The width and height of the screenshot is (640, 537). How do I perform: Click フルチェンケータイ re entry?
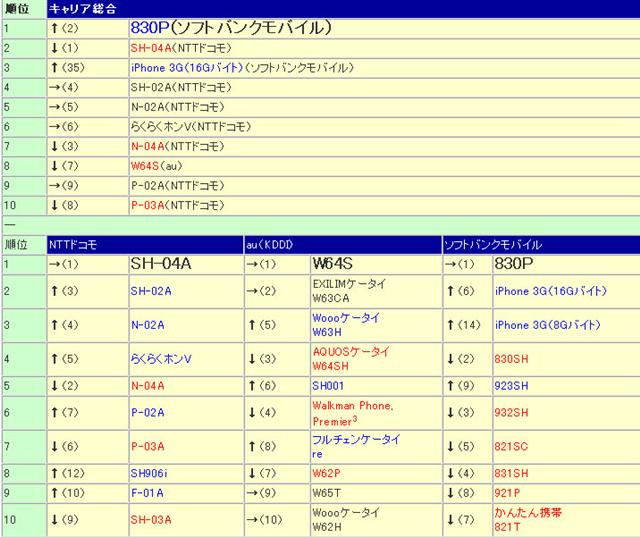[x=356, y=447]
